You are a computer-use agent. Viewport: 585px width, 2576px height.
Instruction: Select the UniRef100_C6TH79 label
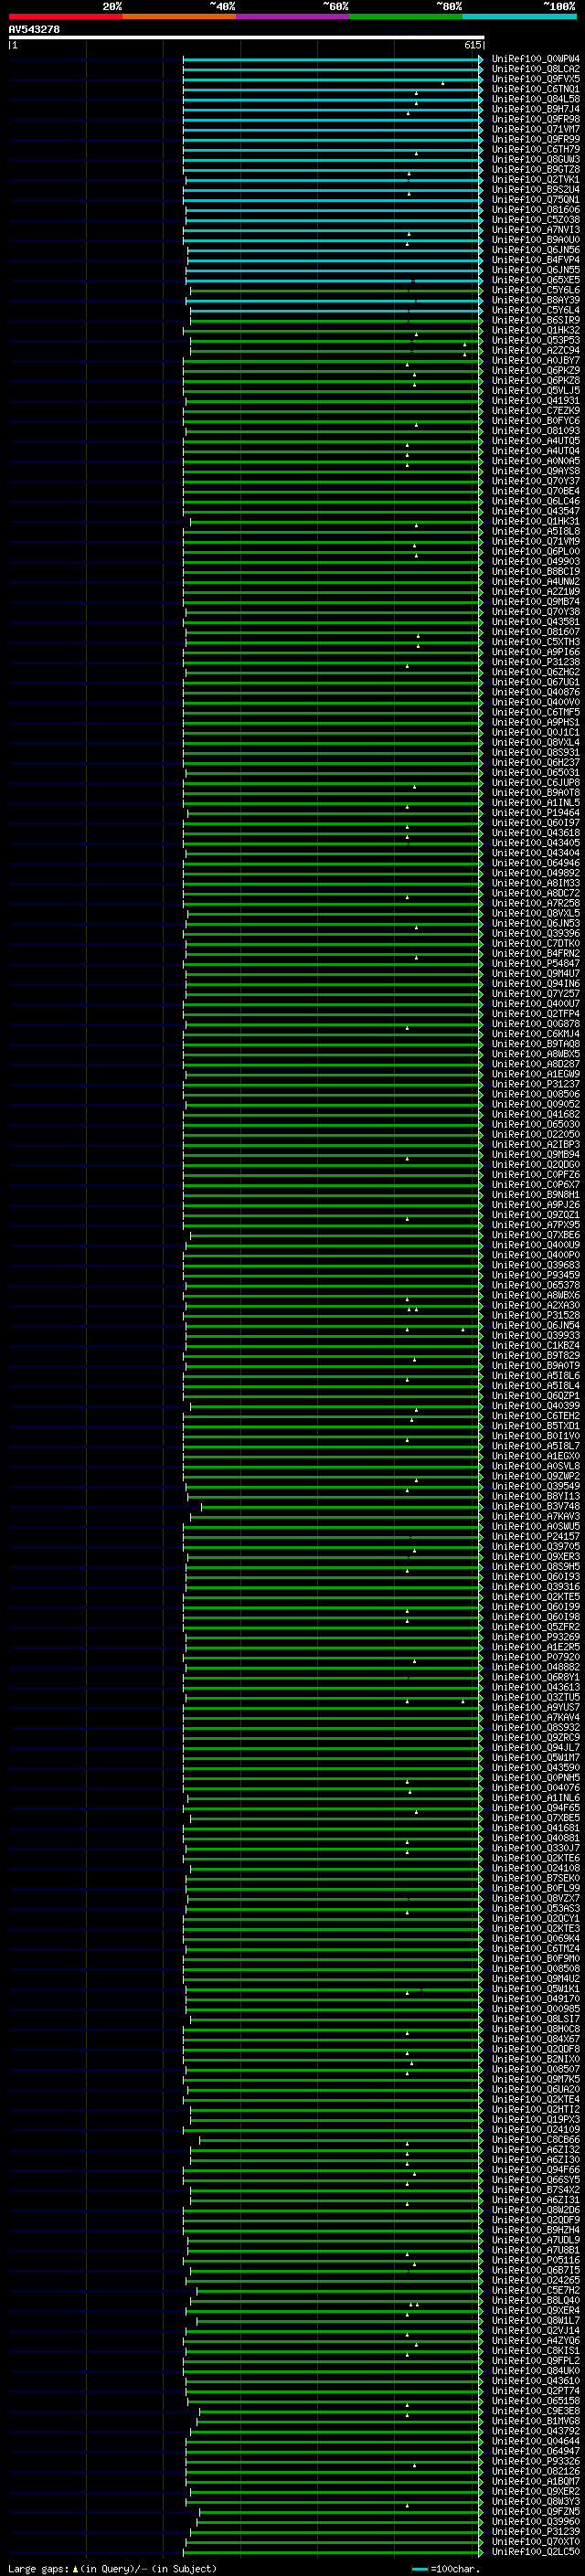coord(536,149)
